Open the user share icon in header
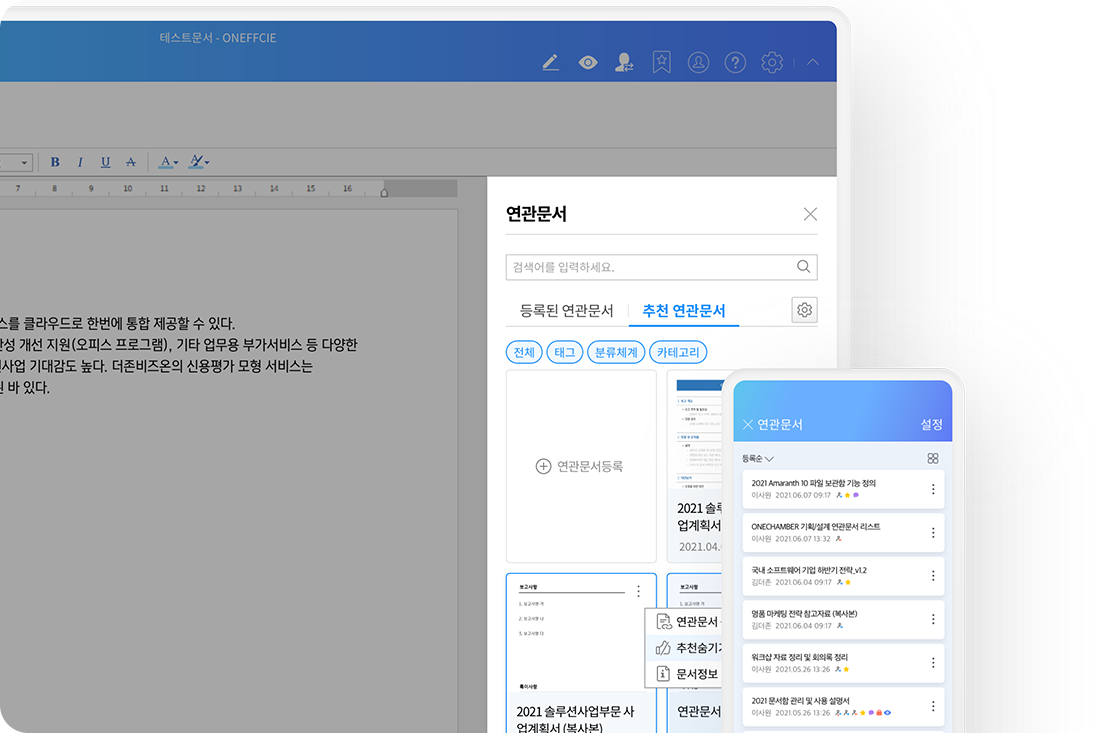Screen dimensions: 1098x733 (624, 63)
